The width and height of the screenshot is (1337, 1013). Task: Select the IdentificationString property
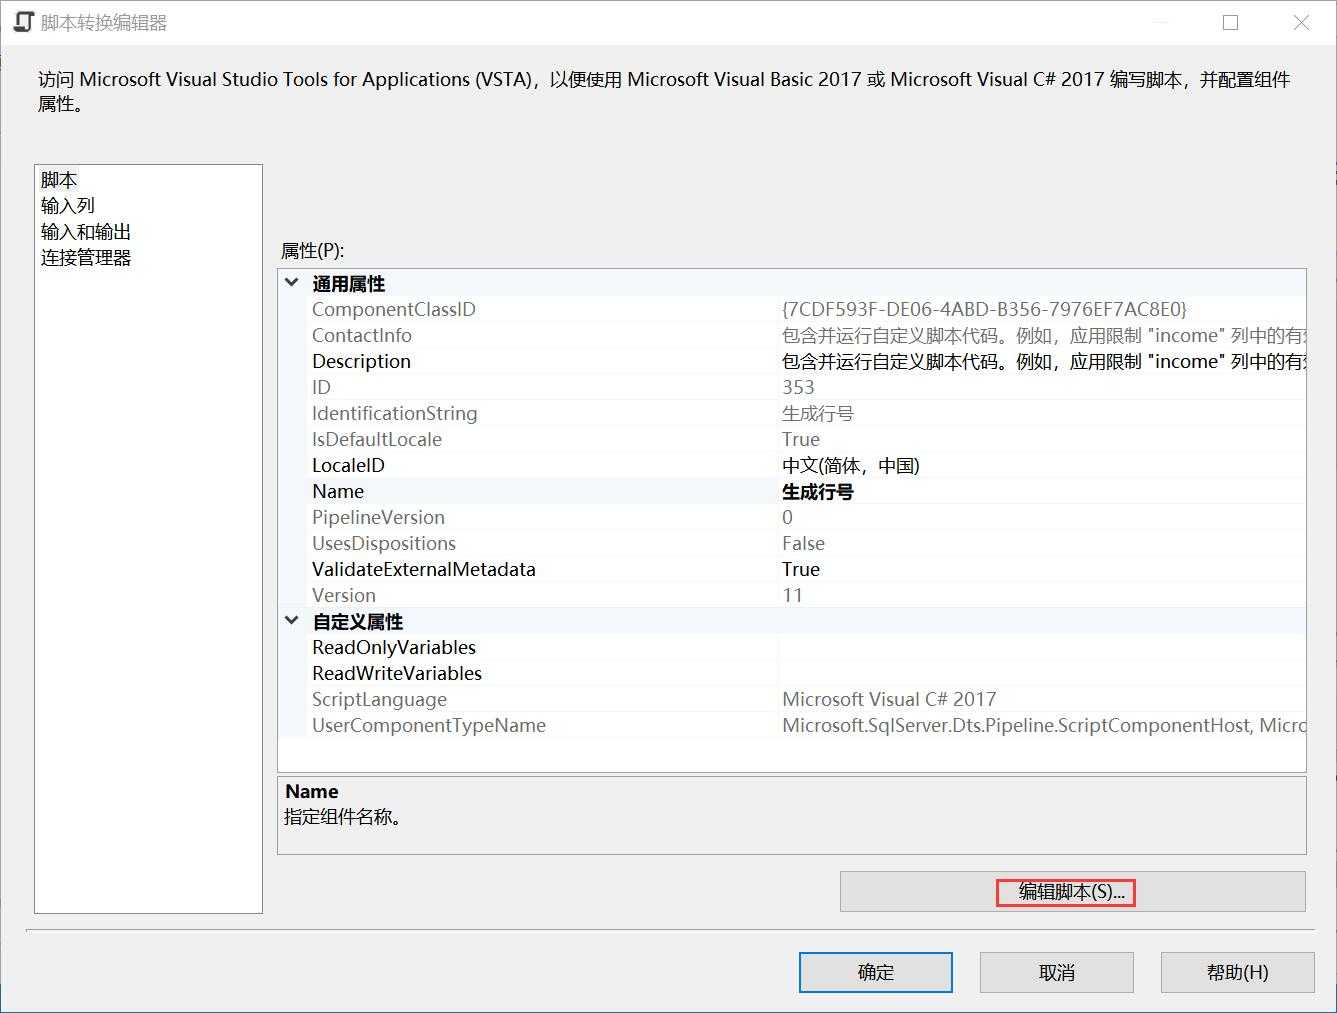pos(394,413)
